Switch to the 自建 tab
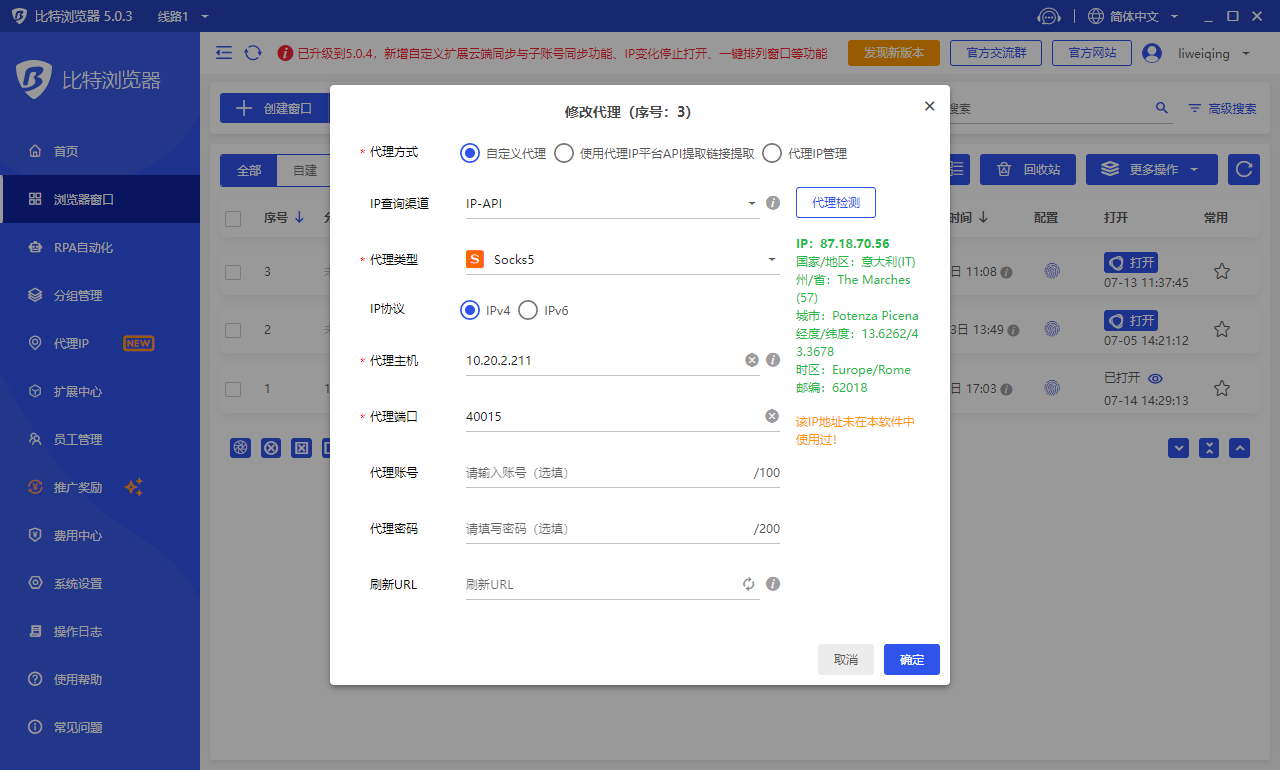 [305, 170]
